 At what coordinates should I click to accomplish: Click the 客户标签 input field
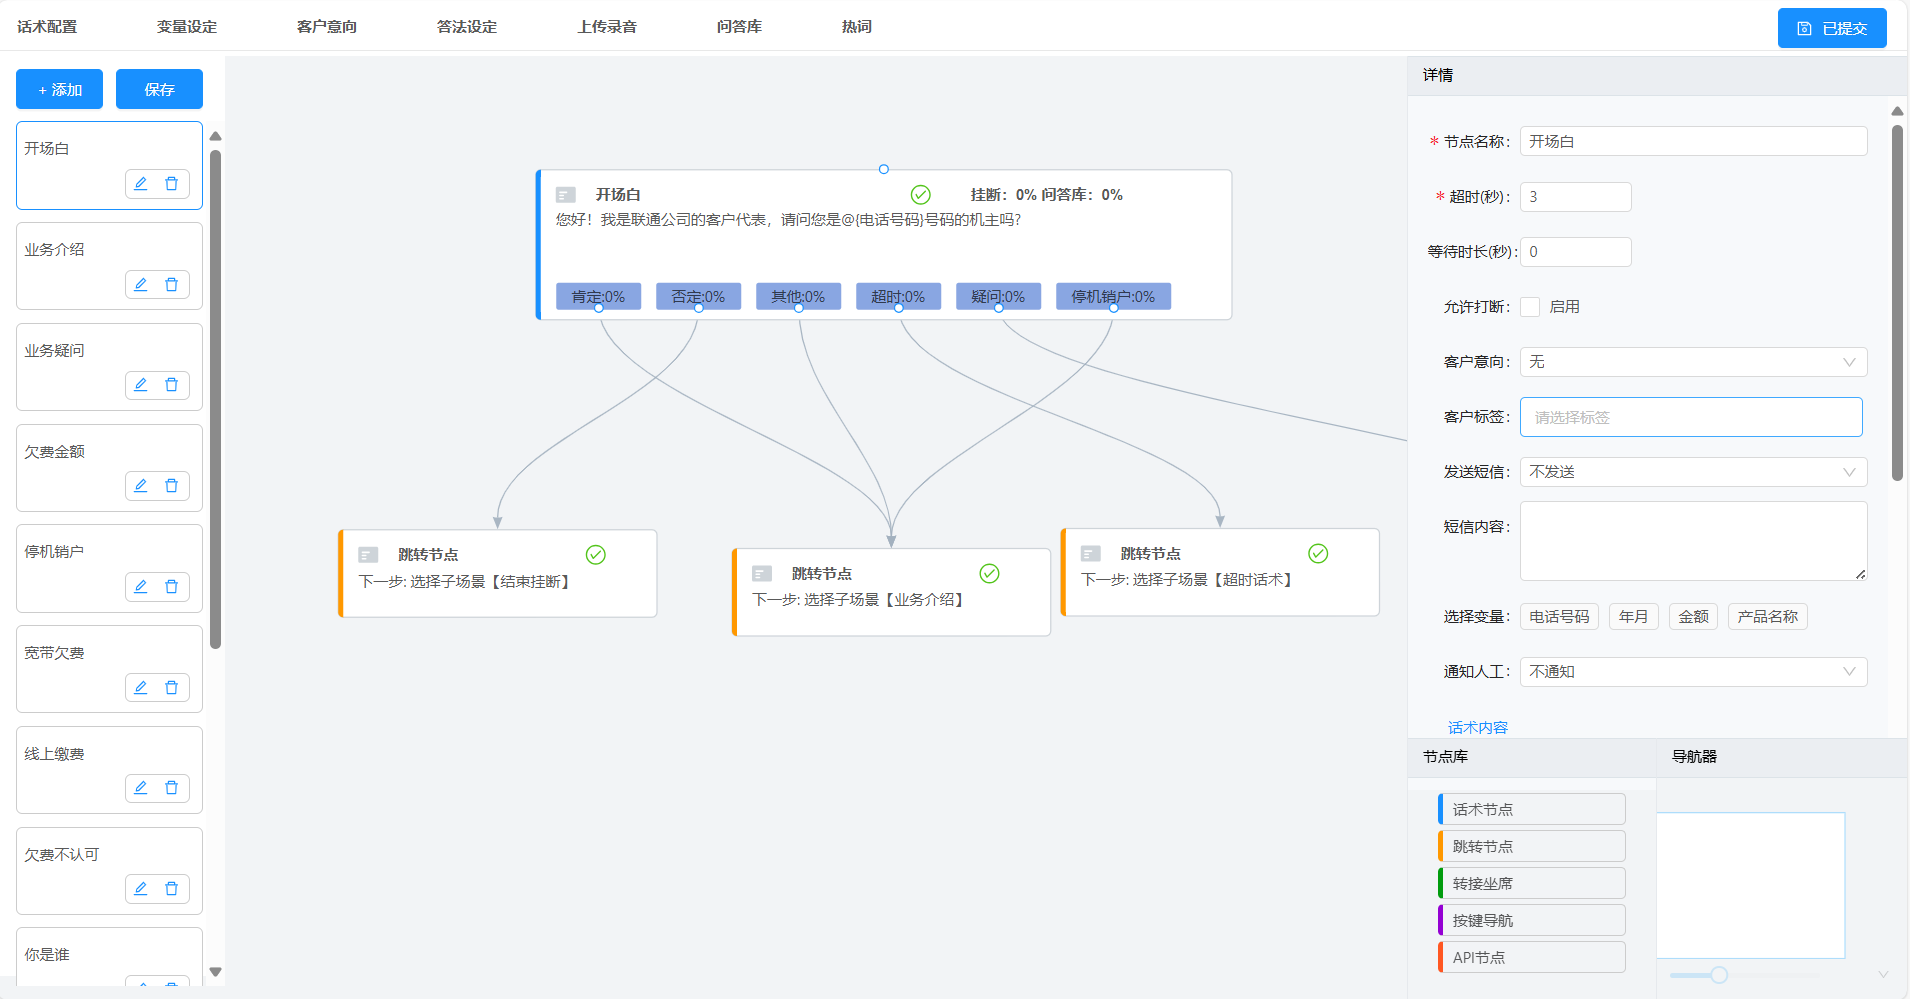tap(1690, 417)
